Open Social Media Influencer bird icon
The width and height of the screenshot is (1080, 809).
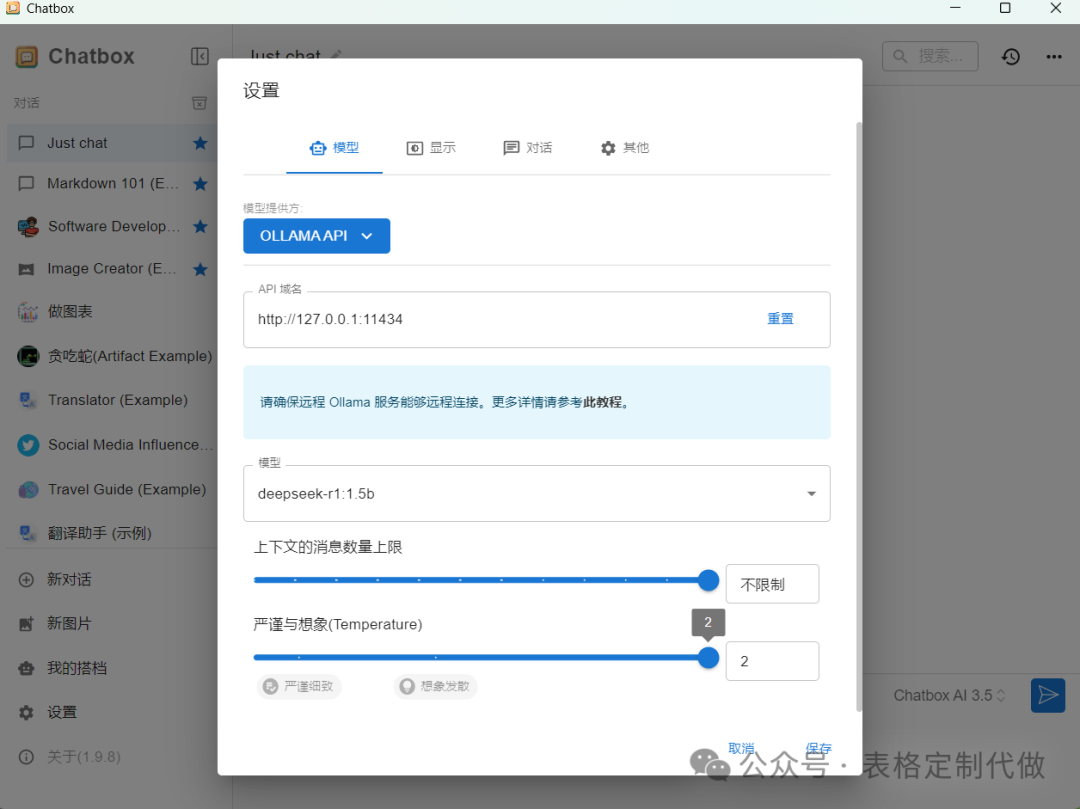pos(28,445)
